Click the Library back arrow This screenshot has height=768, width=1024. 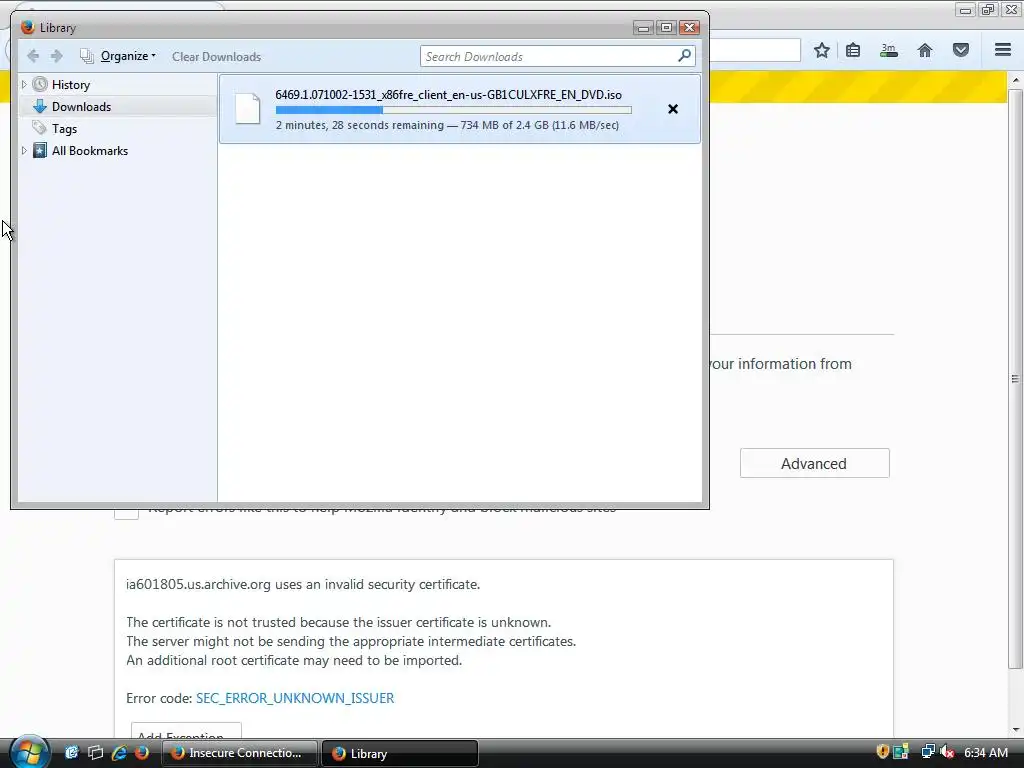pyautogui.click(x=33, y=56)
